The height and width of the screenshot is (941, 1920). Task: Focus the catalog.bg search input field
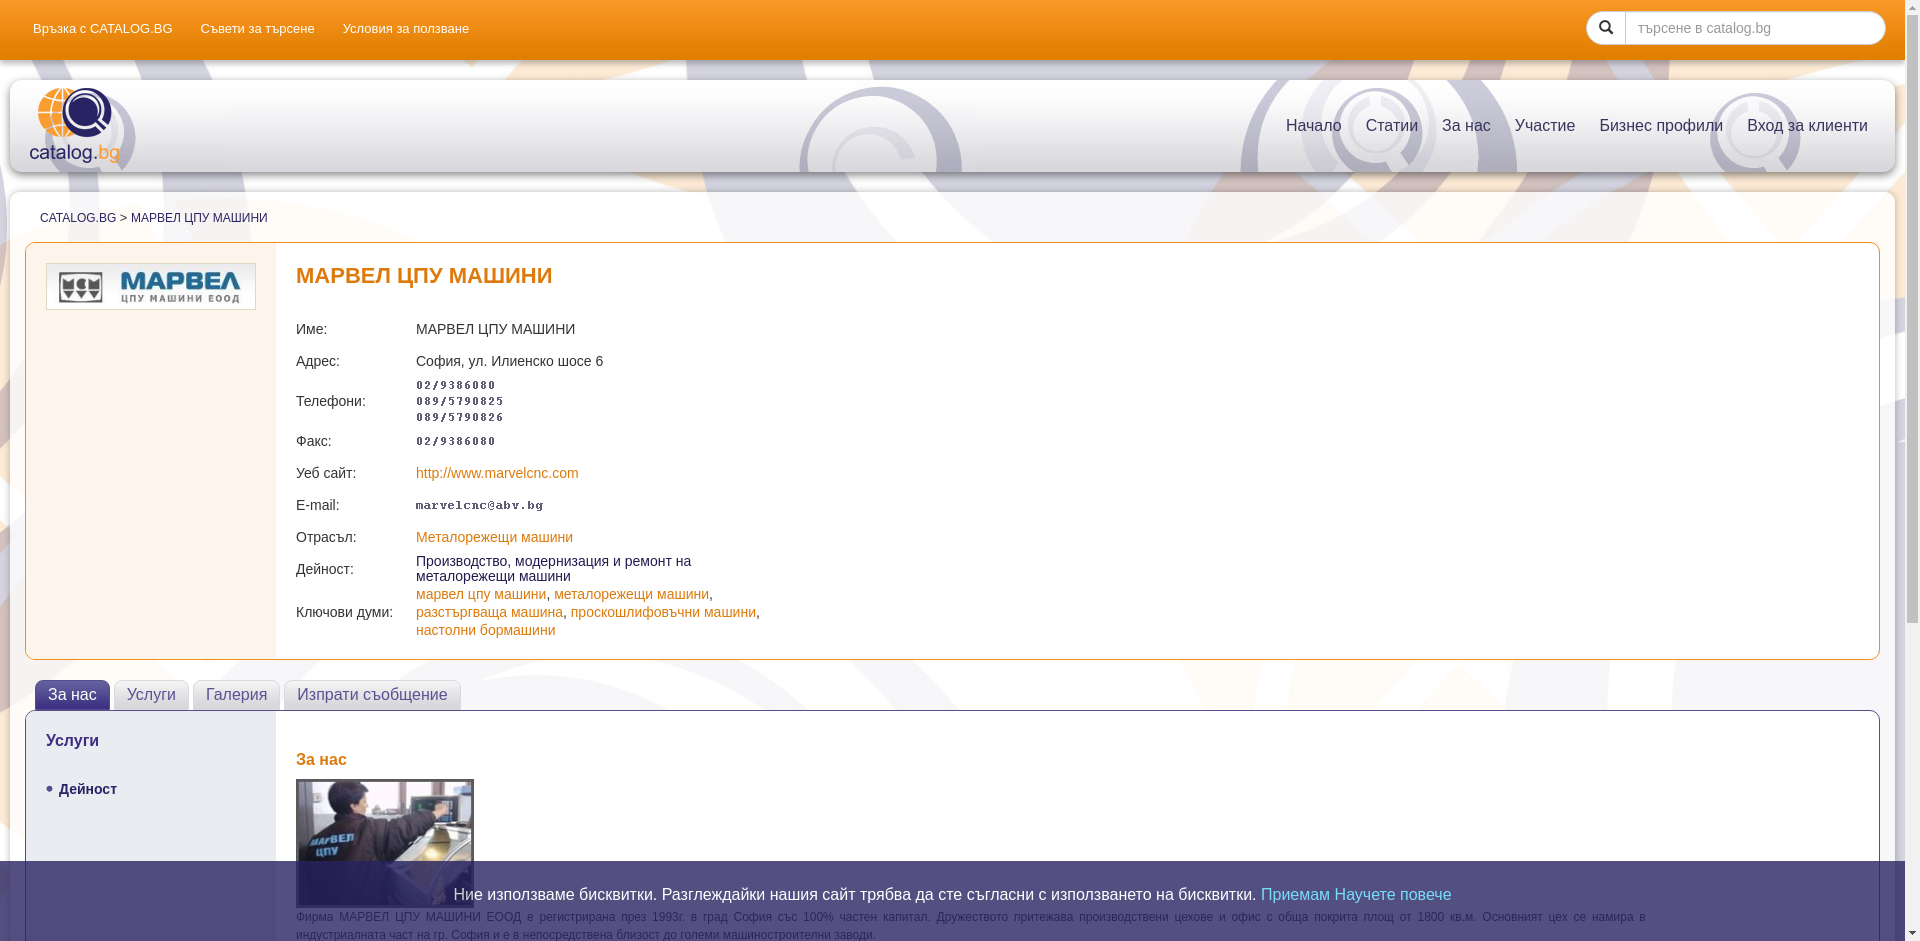pos(1754,28)
